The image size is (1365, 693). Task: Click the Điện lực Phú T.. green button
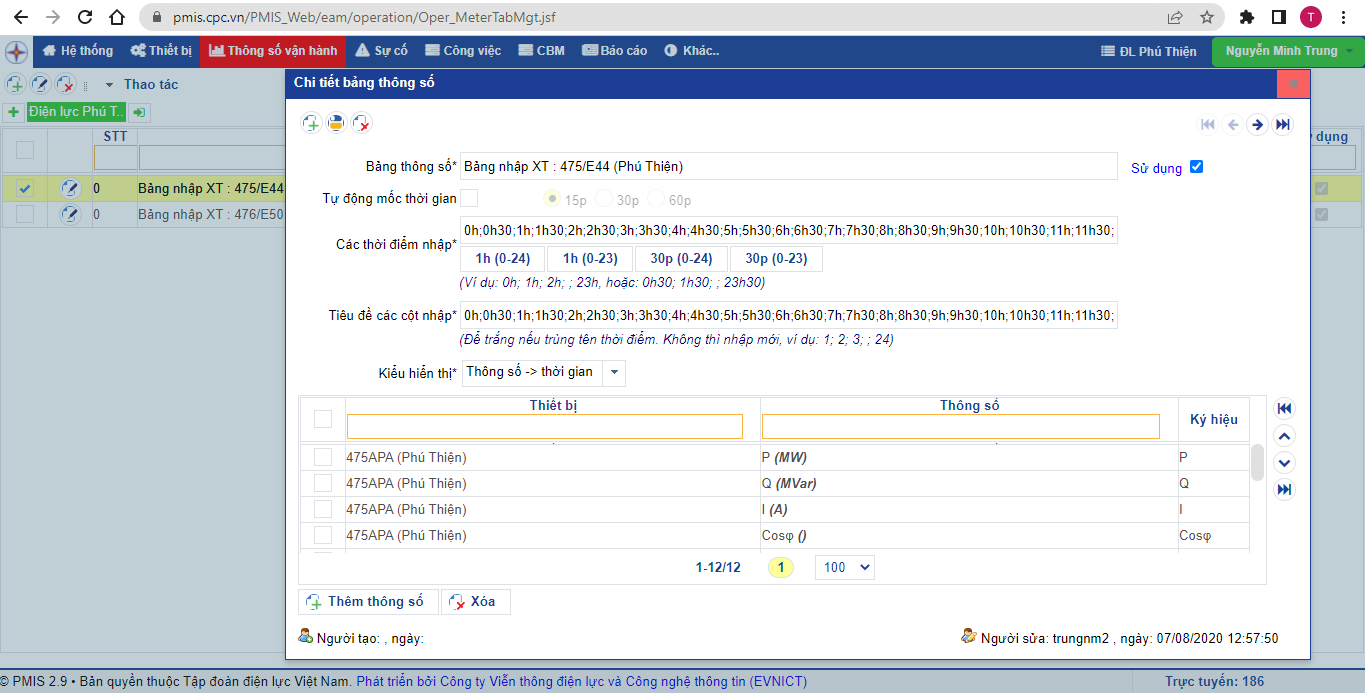coord(76,112)
